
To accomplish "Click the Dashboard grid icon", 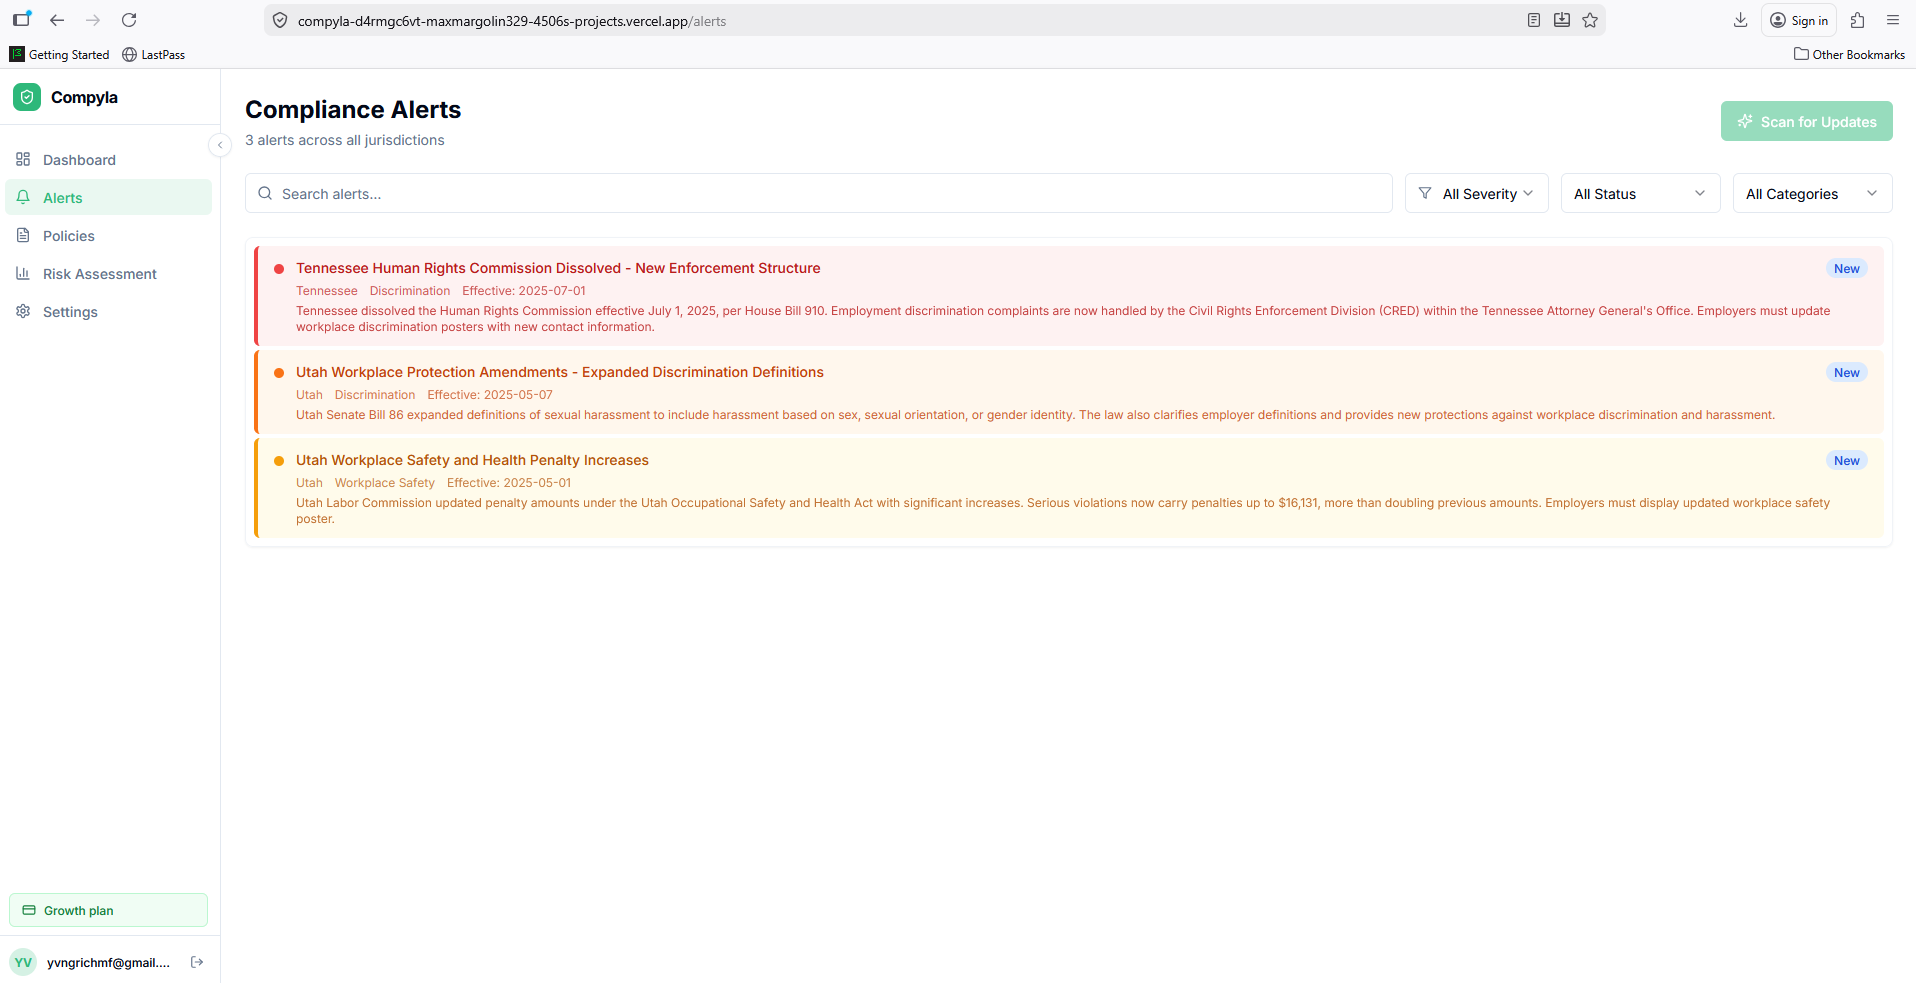I will (23, 159).
